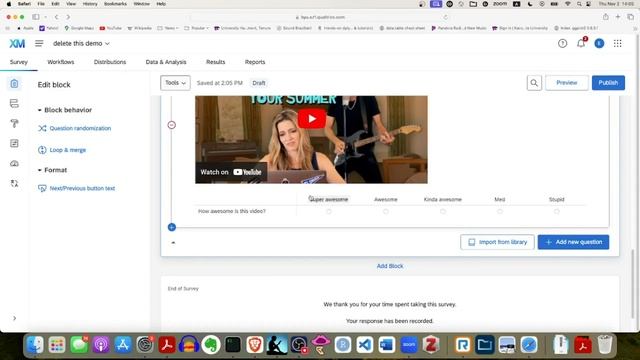Select the survey builder sidebar icon
The image size is (640, 360).
(14, 84)
